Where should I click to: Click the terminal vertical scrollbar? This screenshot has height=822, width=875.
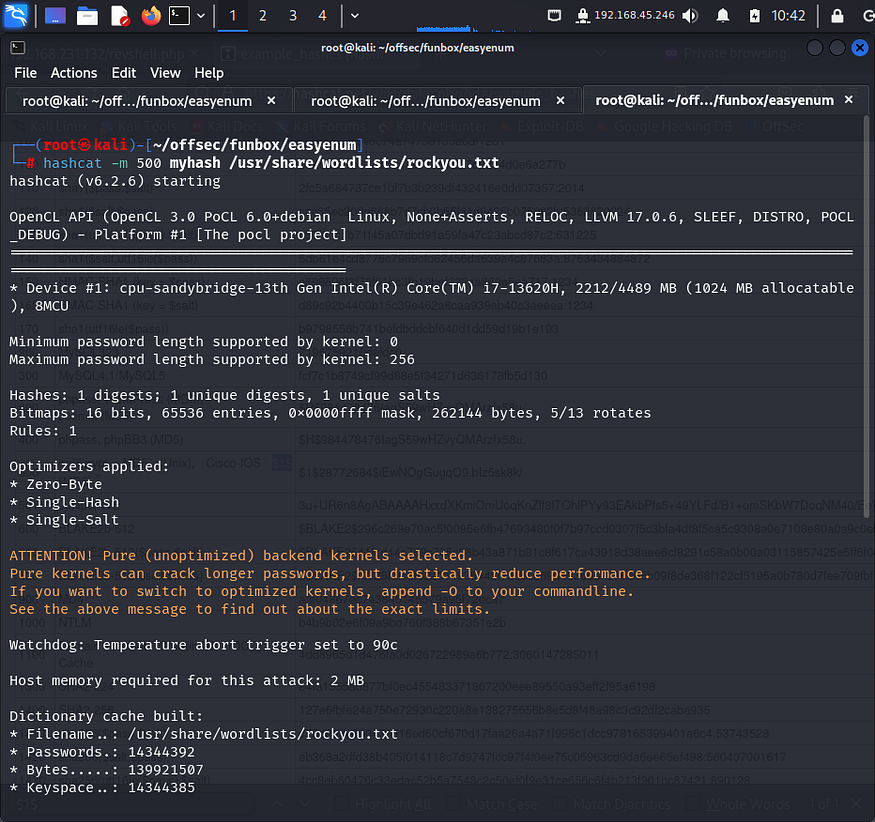pyautogui.click(x=866, y=317)
